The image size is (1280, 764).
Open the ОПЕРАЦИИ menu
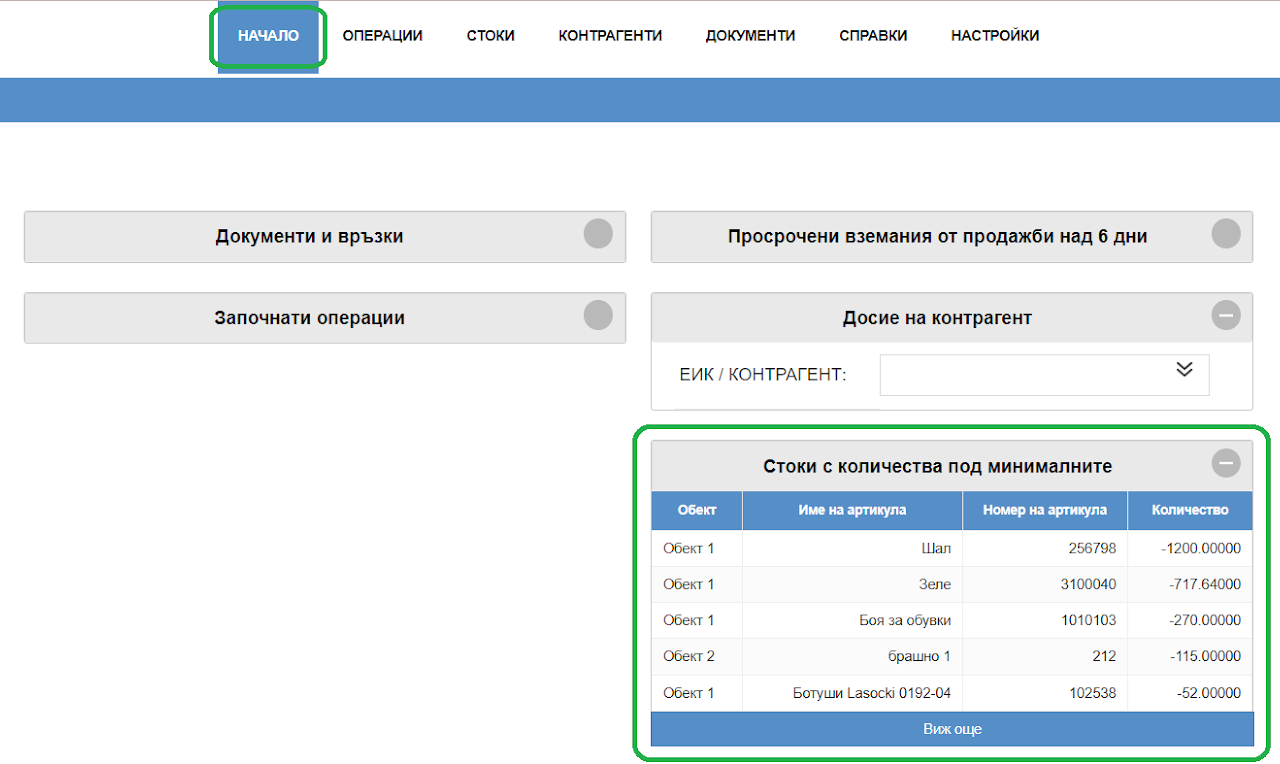(383, 36)
